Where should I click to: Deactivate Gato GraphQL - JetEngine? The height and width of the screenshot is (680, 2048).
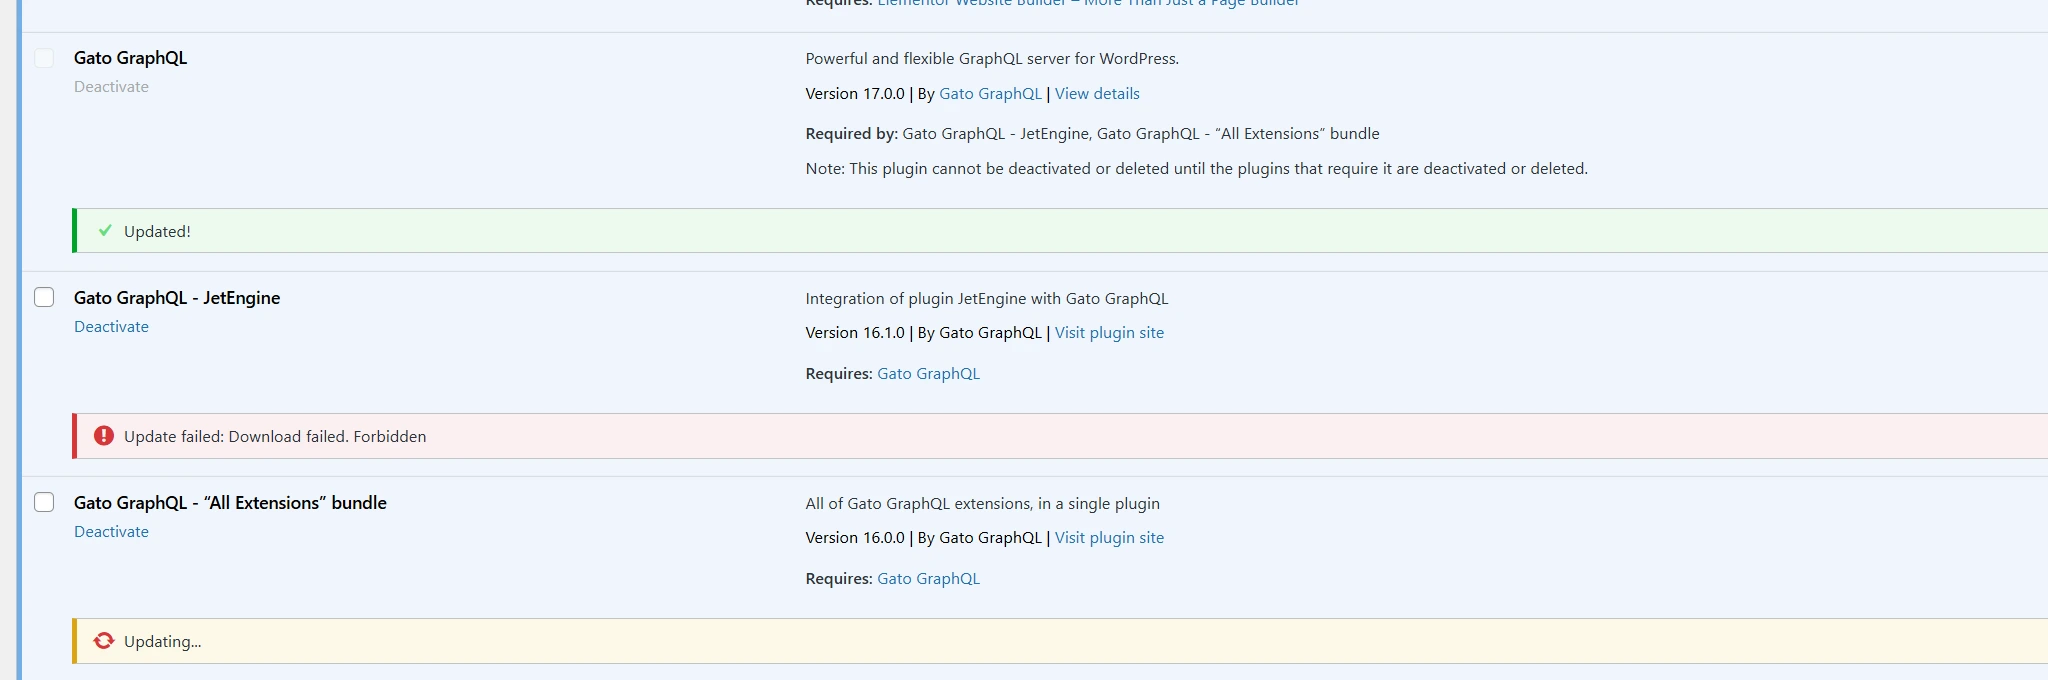click(111, 327)
